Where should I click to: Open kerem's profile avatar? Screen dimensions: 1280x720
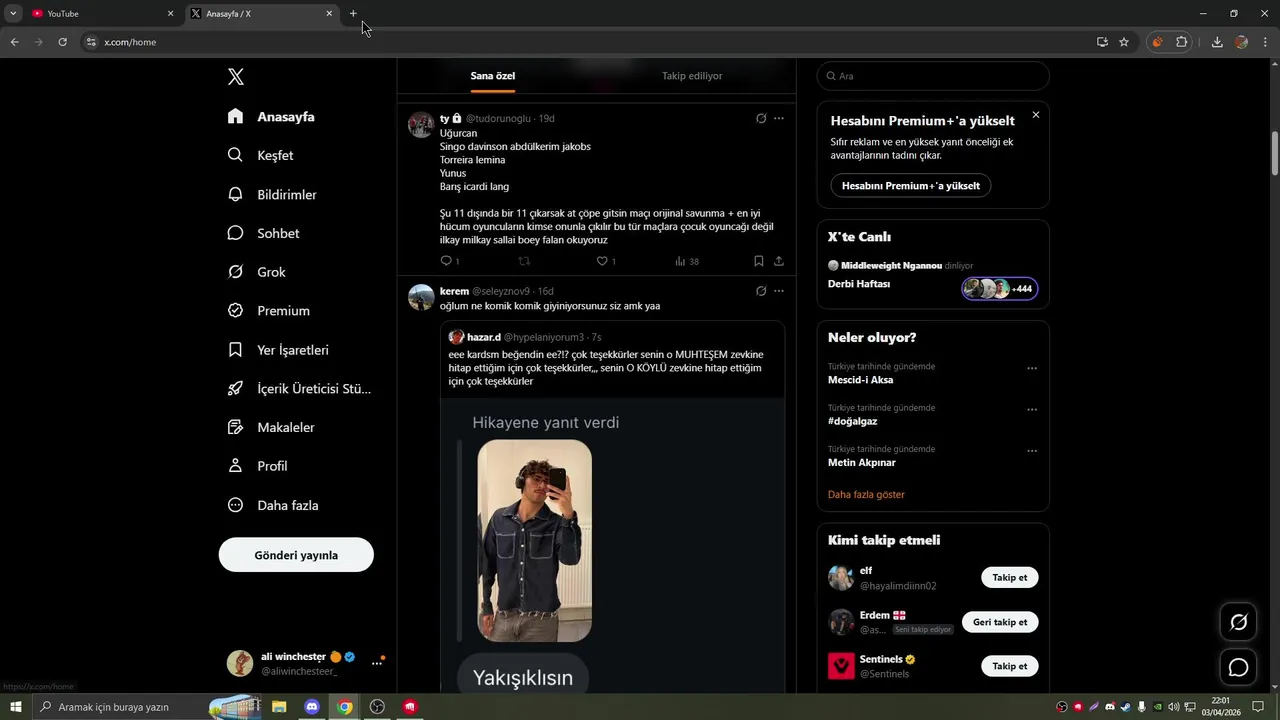click(421, 297)
